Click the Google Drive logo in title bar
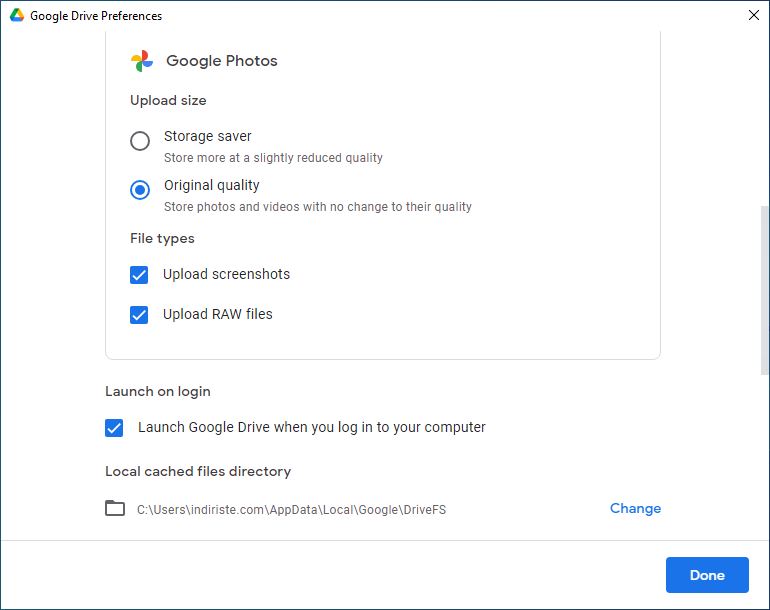The image size is (770, 610). 17,15
